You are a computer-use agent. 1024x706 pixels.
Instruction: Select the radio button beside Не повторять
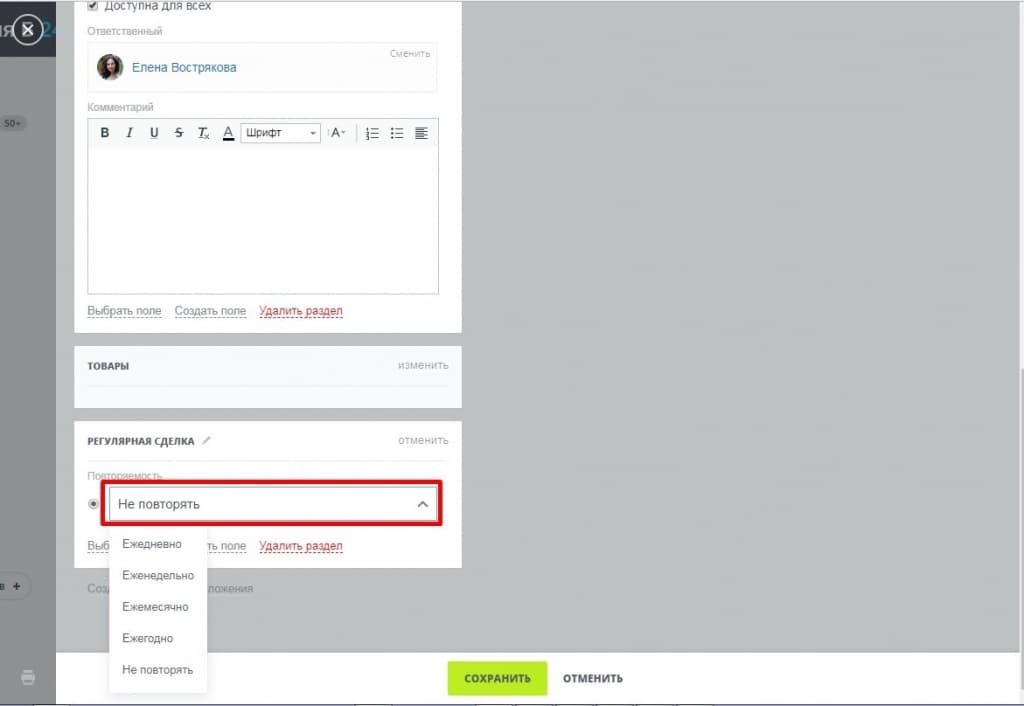[94, 504]
